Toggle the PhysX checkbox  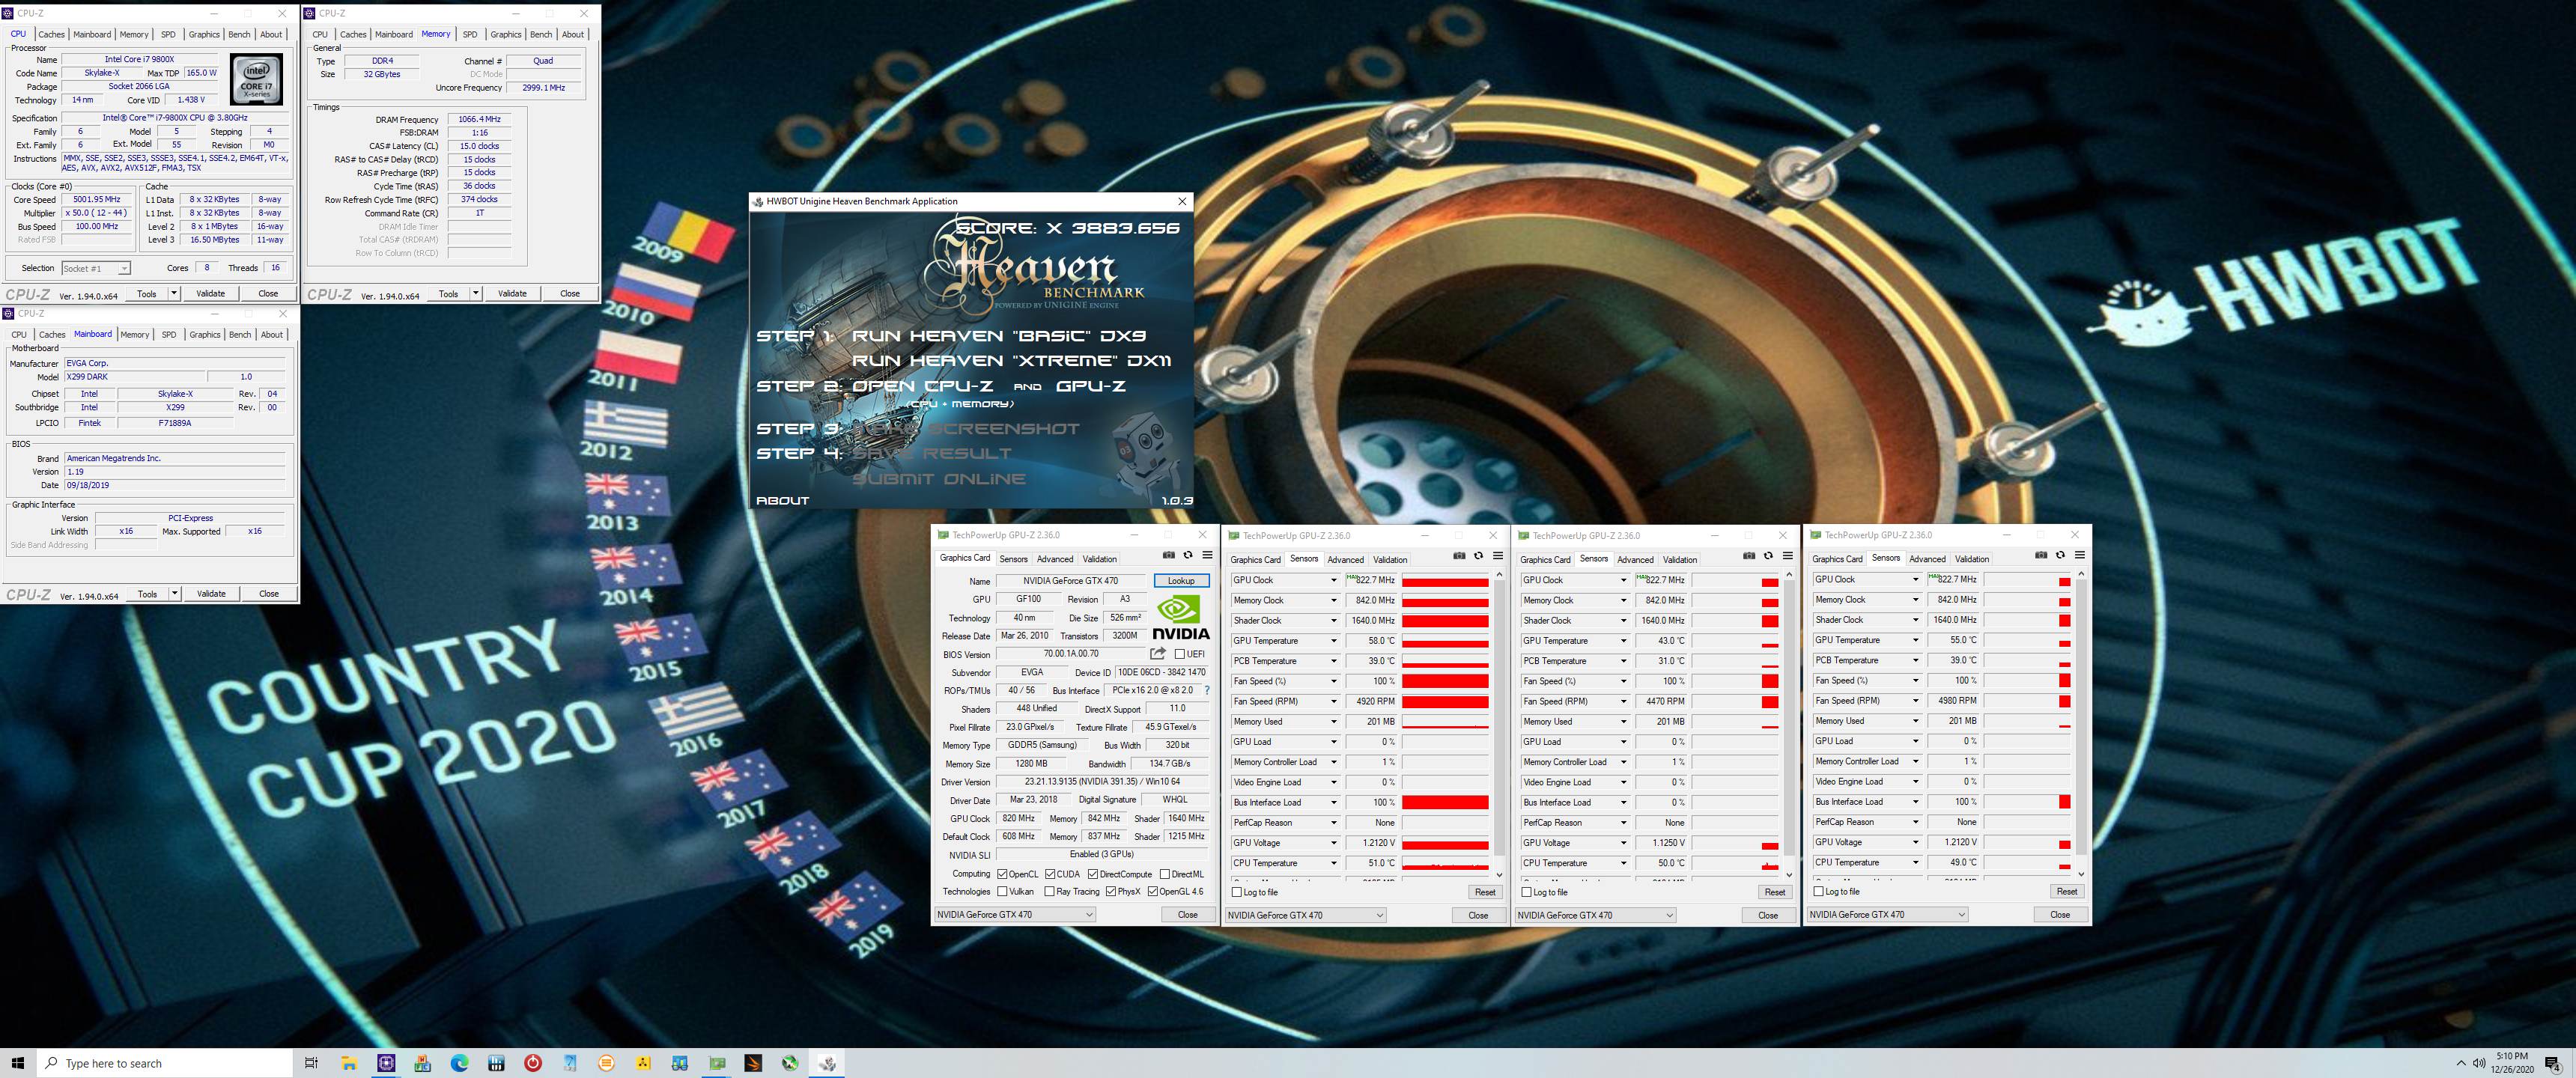[x=1111, y=891]
